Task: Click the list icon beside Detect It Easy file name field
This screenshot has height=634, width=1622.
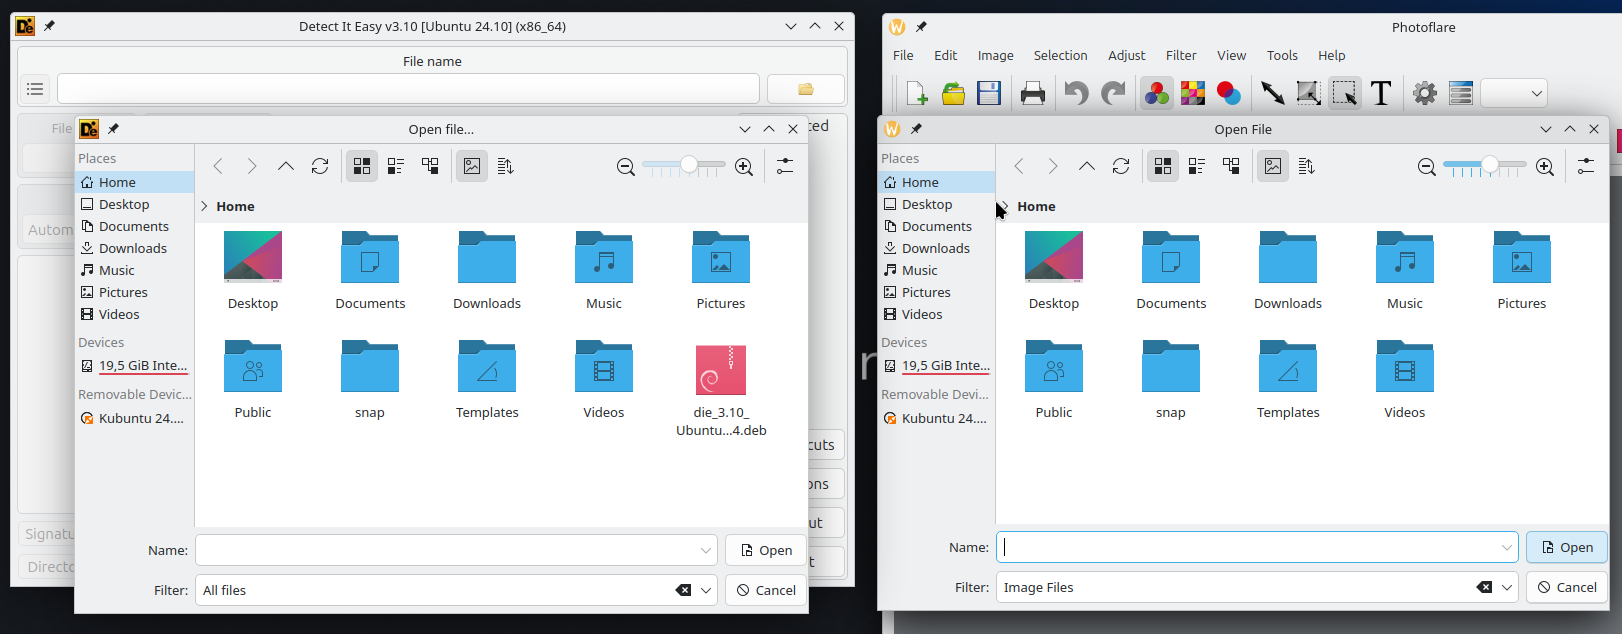Action: [x=35, y=89]
